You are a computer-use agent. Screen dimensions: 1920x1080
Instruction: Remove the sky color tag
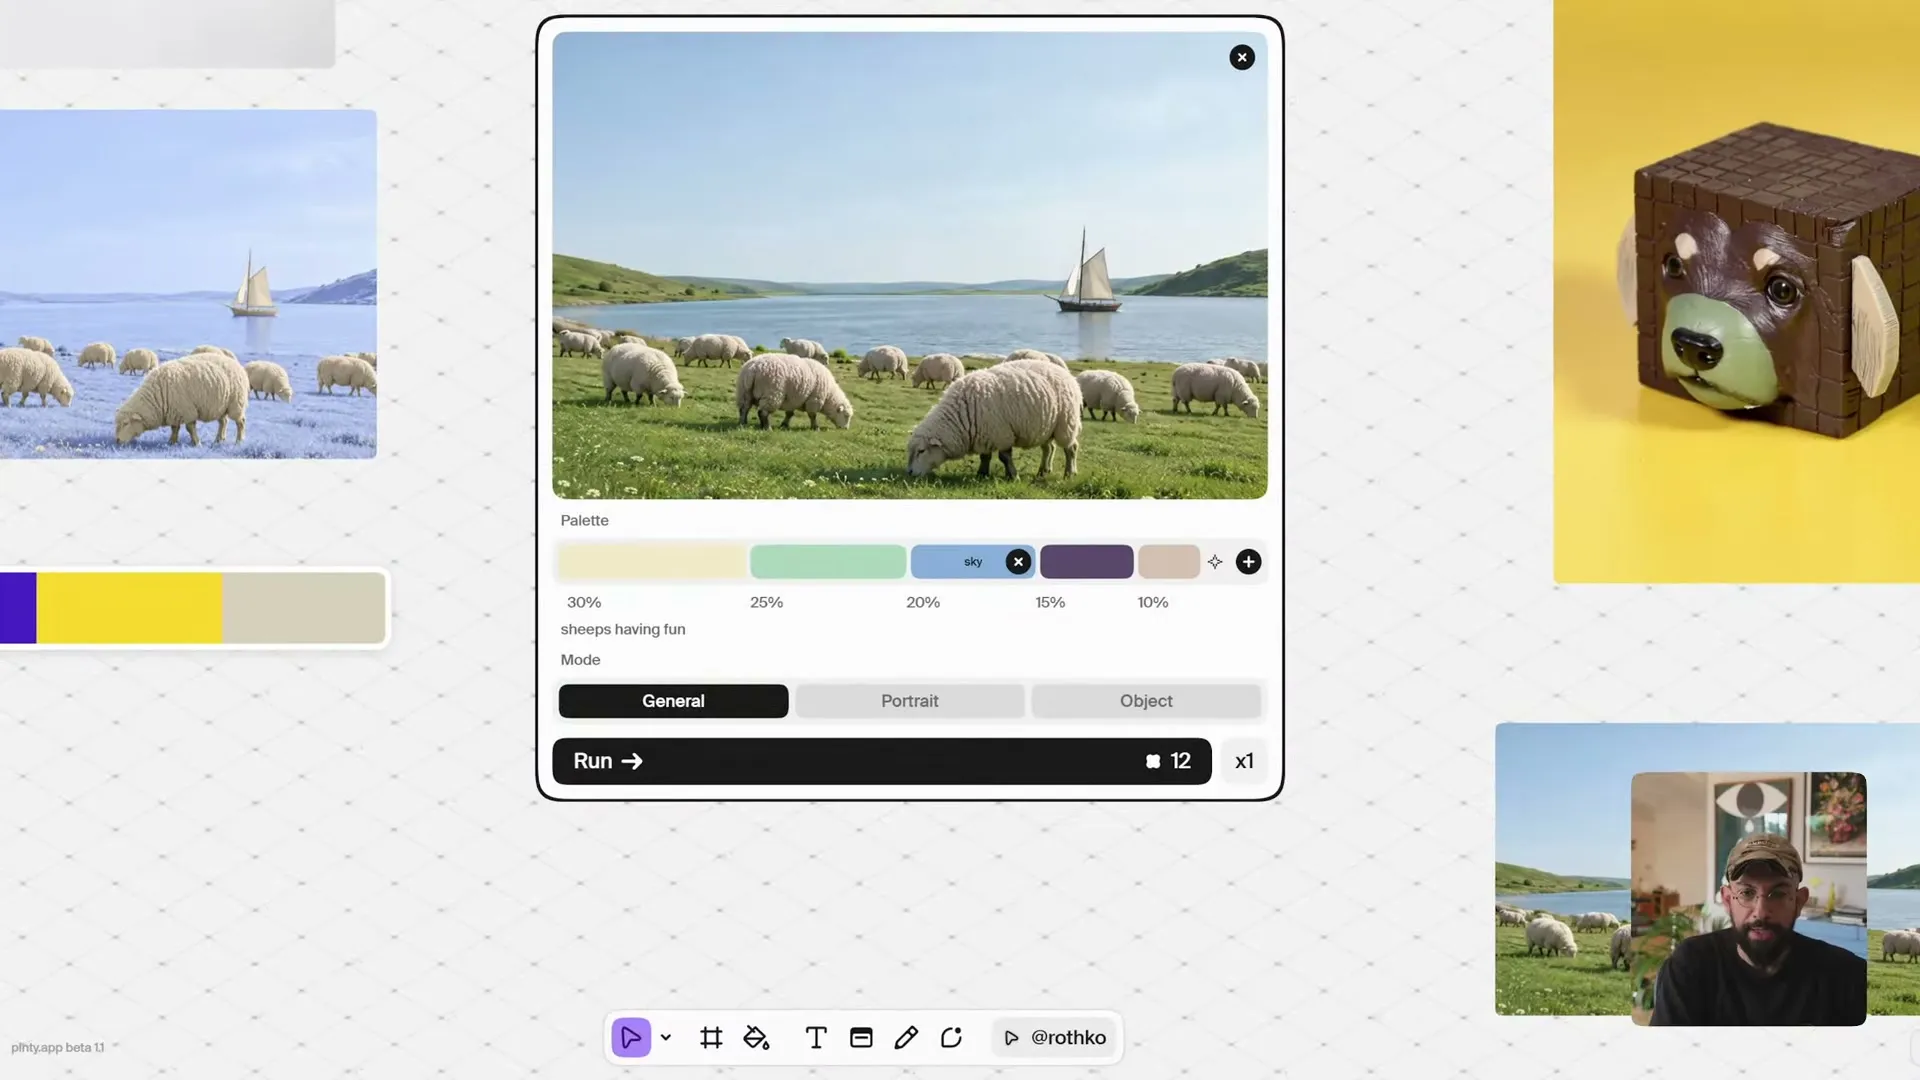pyautogui.click(x=1018, y=562)
